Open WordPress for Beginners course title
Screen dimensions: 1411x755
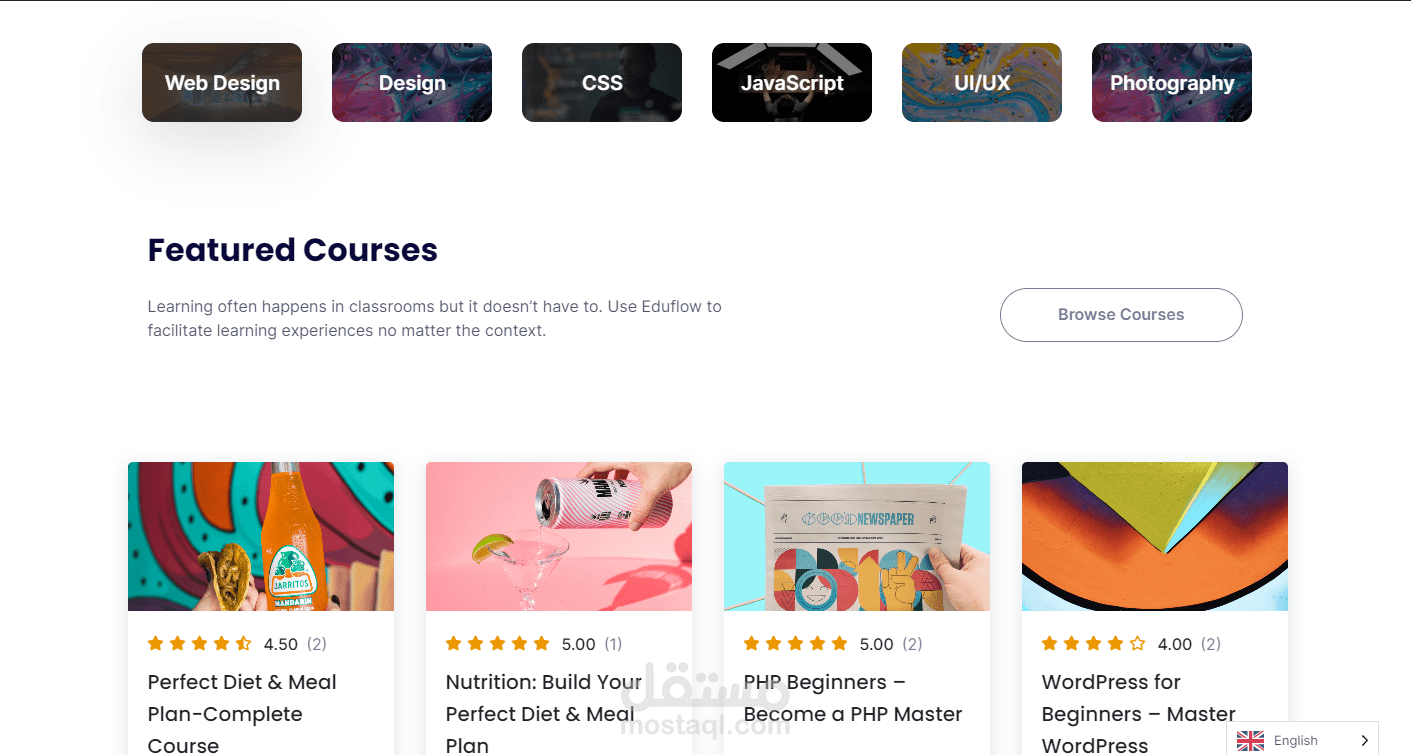coord(1139,714)
